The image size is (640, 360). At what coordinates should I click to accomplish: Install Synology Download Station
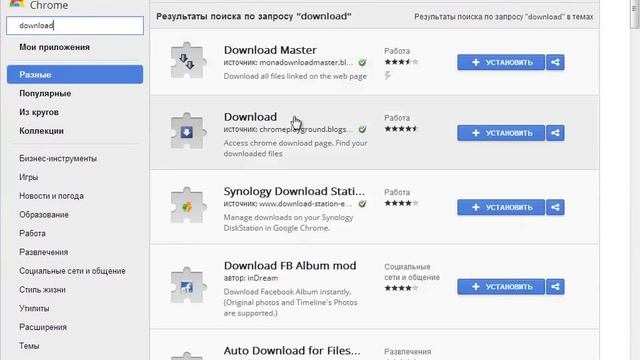coord(501,207)
